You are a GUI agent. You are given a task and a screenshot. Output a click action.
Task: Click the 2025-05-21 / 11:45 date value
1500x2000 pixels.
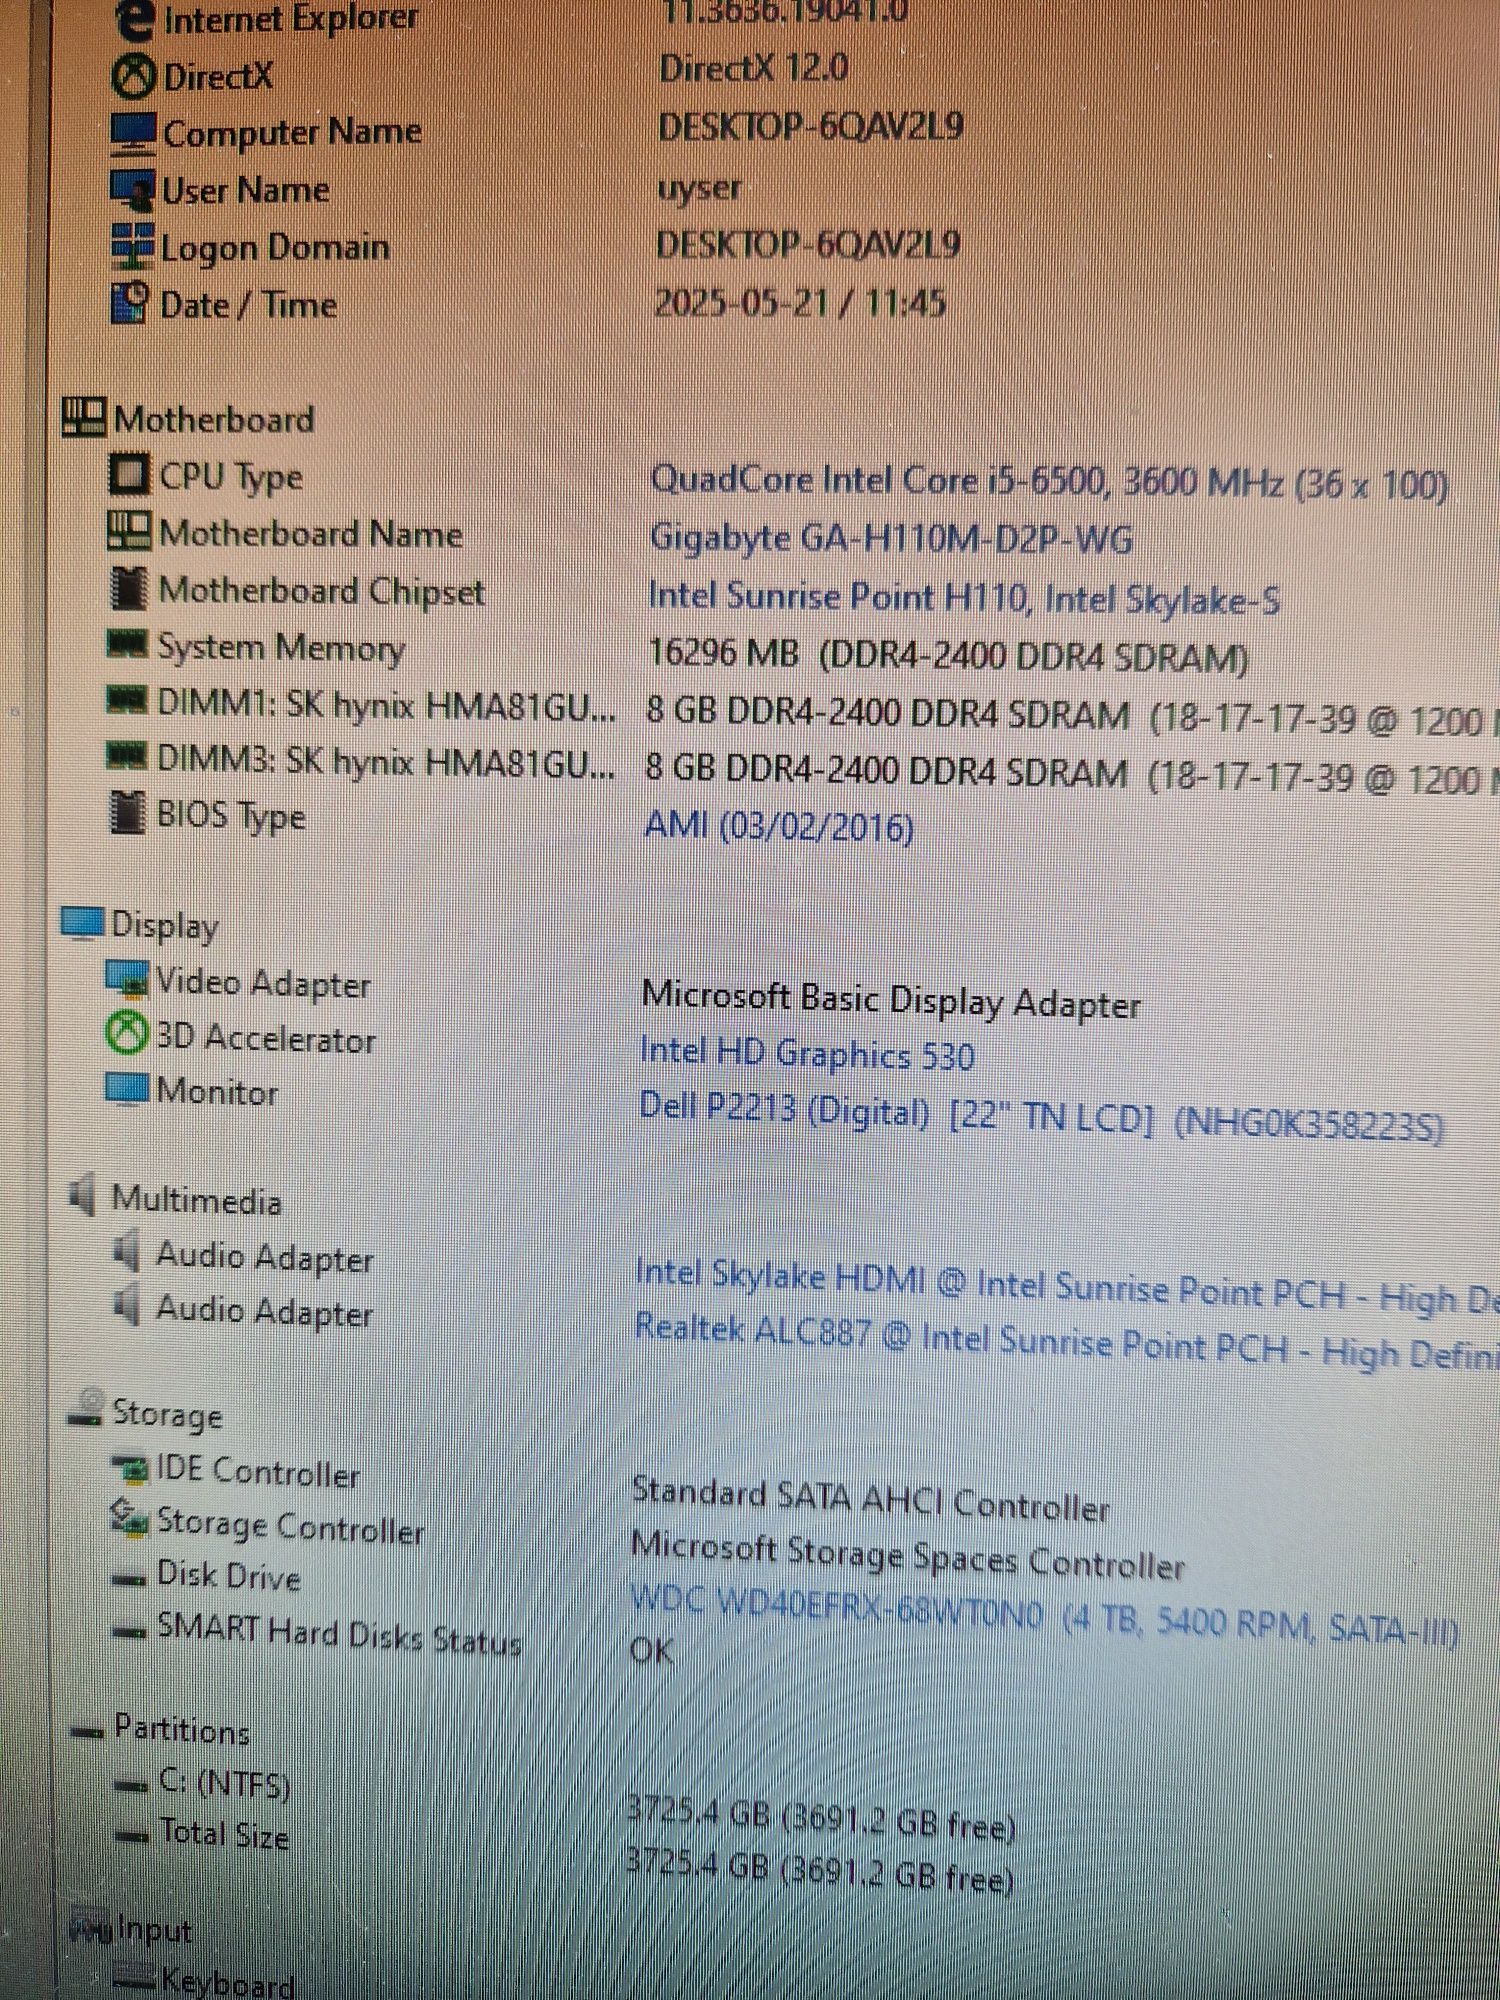tap(800, 302)
